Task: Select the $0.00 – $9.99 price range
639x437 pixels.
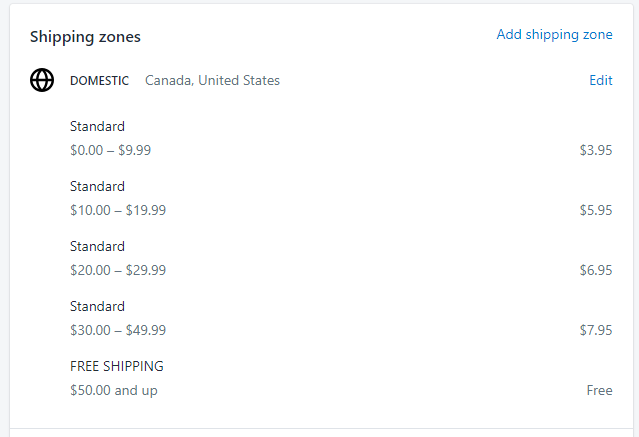Action: tap(110, 150)
